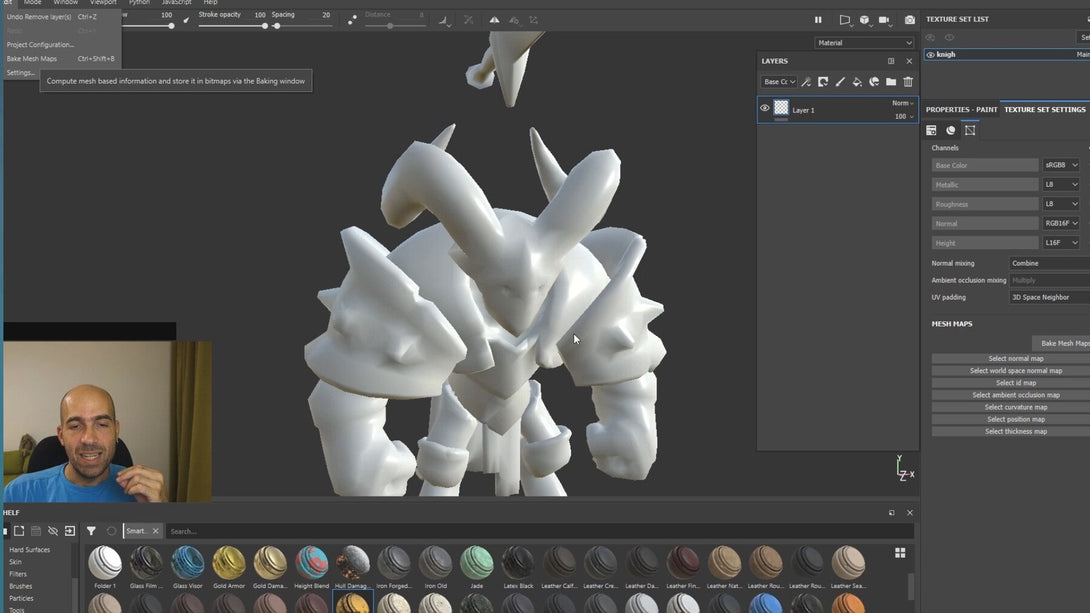Choose Bake Mesh Maps from Edit menu

point(61,58)
